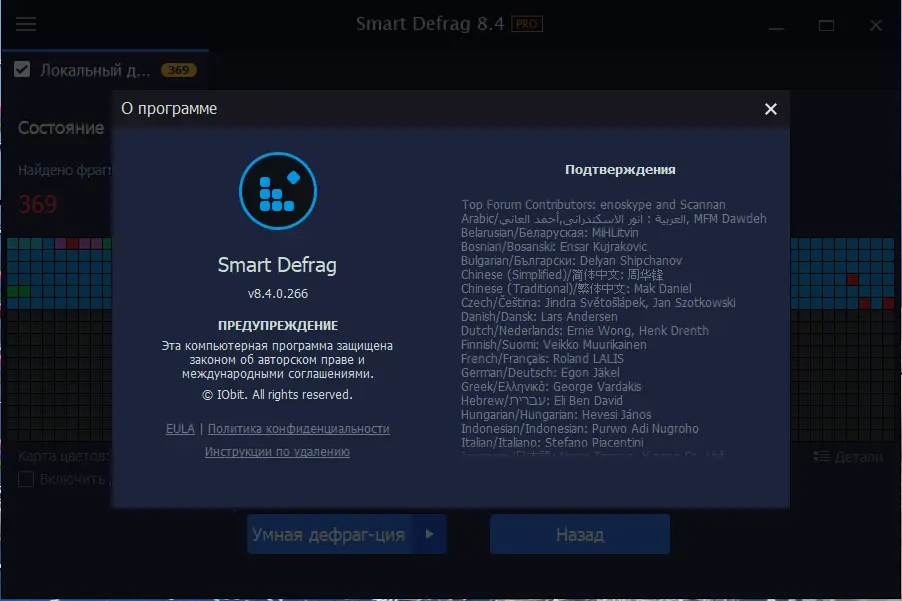902x601 pixels.
Task: Click the red 369 fragment count
Action: (x=38, y=204)
